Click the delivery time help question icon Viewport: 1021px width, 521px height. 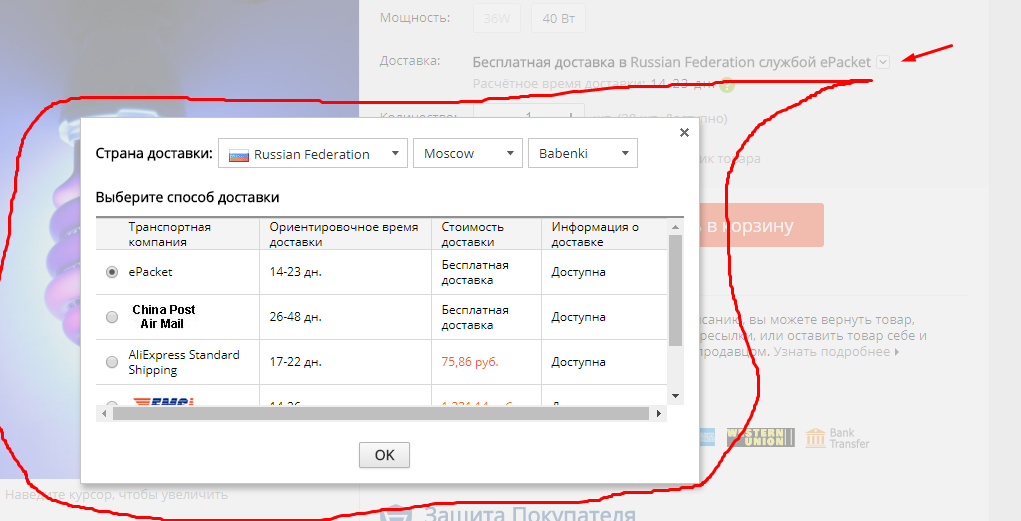pyautogui.click(x=727, y=85)
